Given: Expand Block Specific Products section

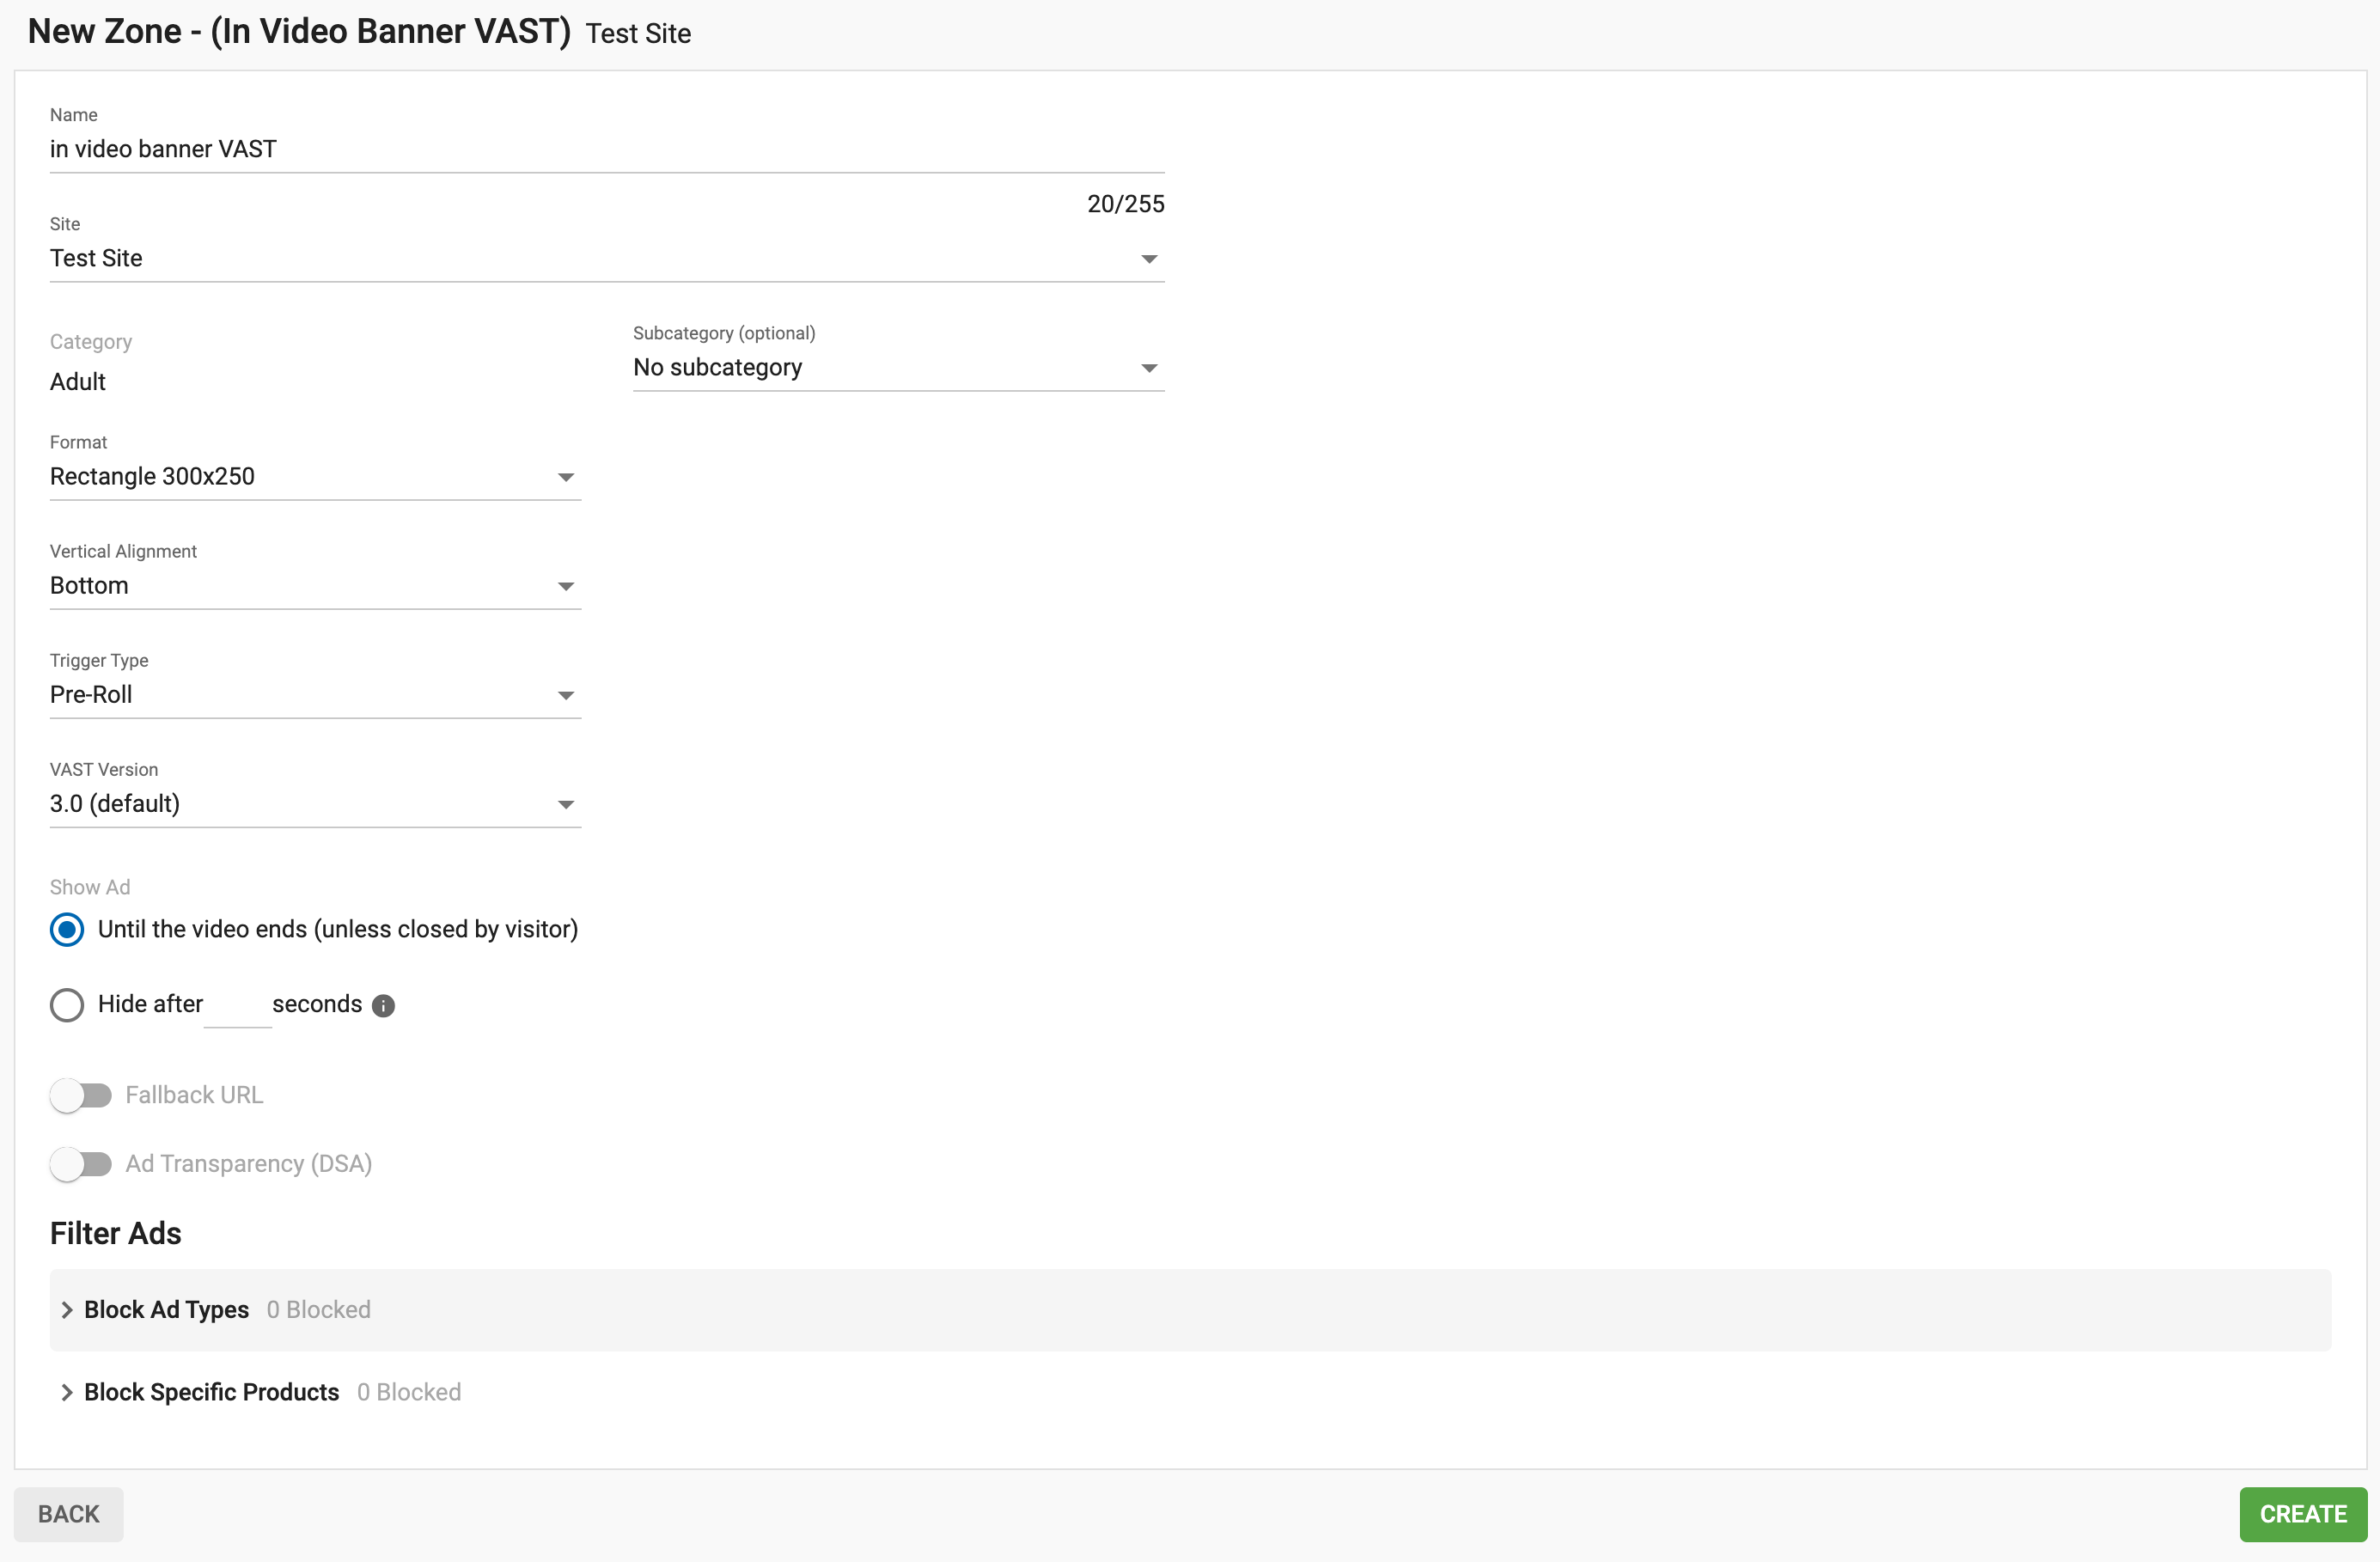Looking at the screenshot, I should click(x=211, y=1392).
